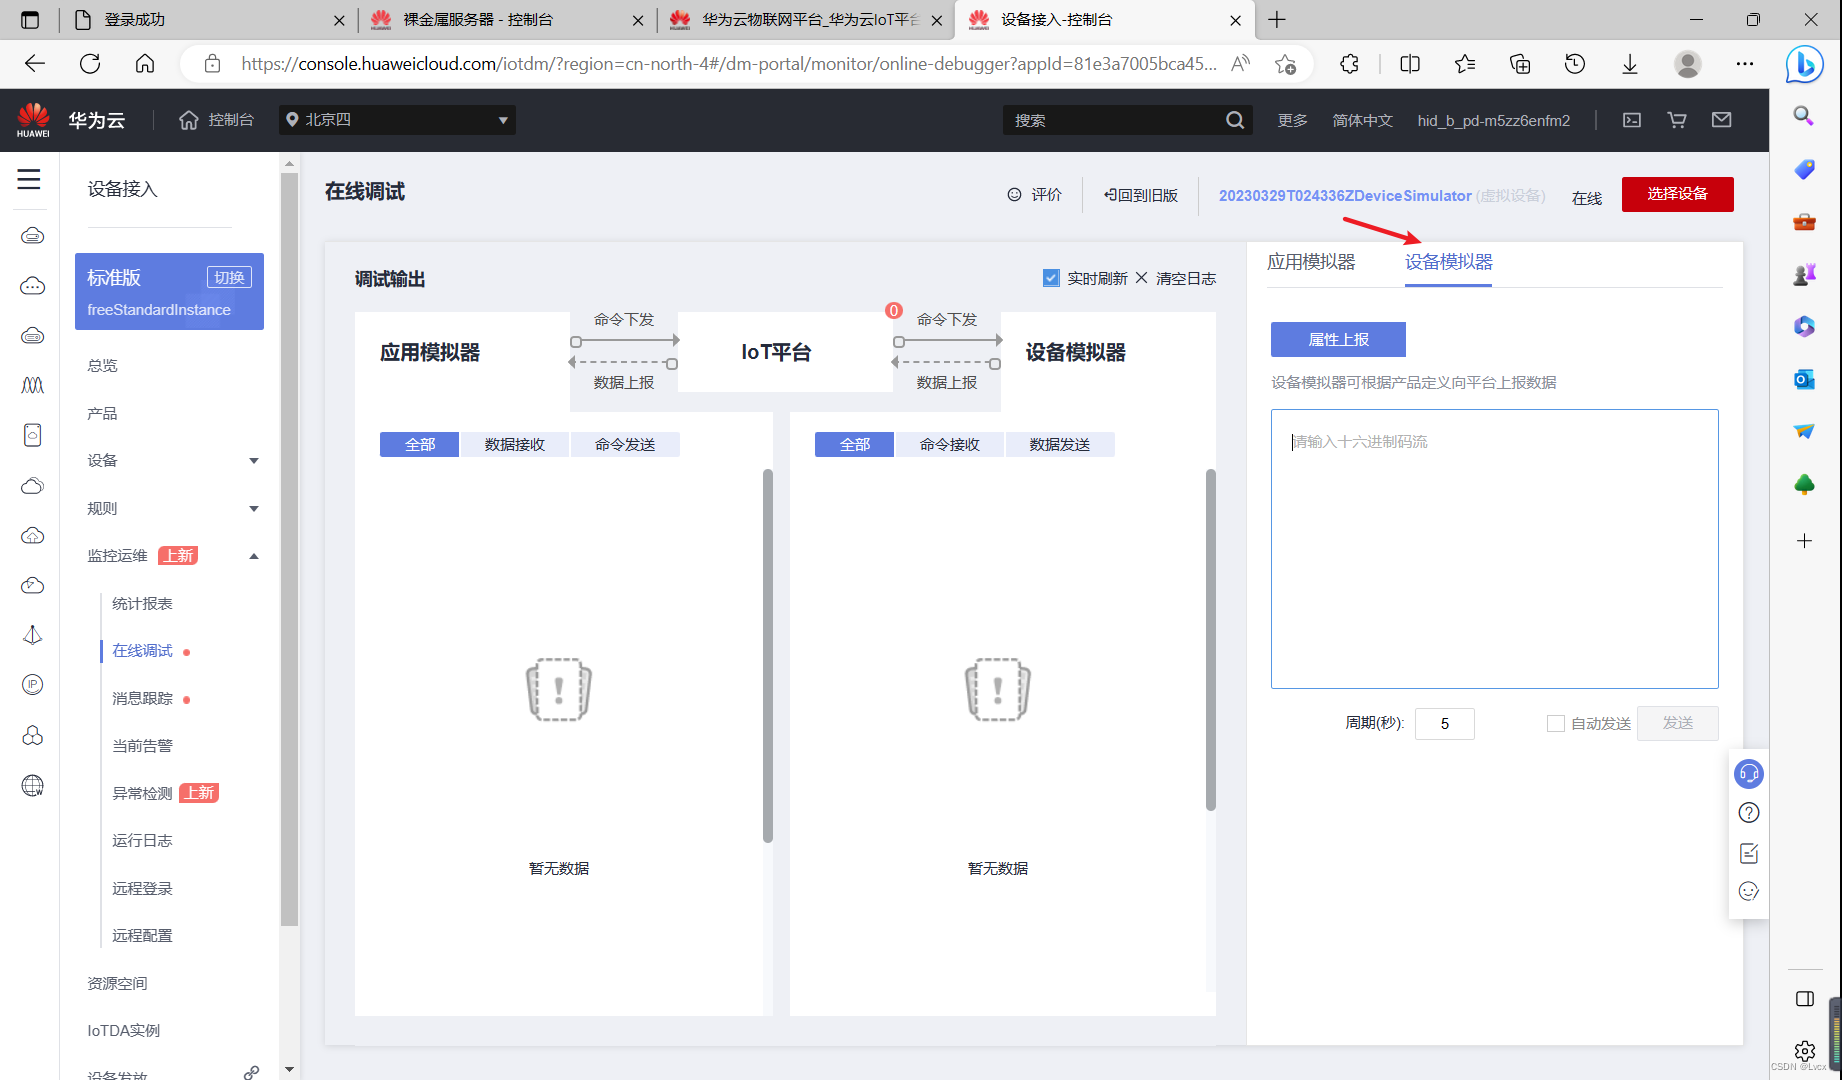The height and width of the screenshot is (1080, 1842).
Task: Click the globe icon in left icon rail
Action: click(33, 786)
